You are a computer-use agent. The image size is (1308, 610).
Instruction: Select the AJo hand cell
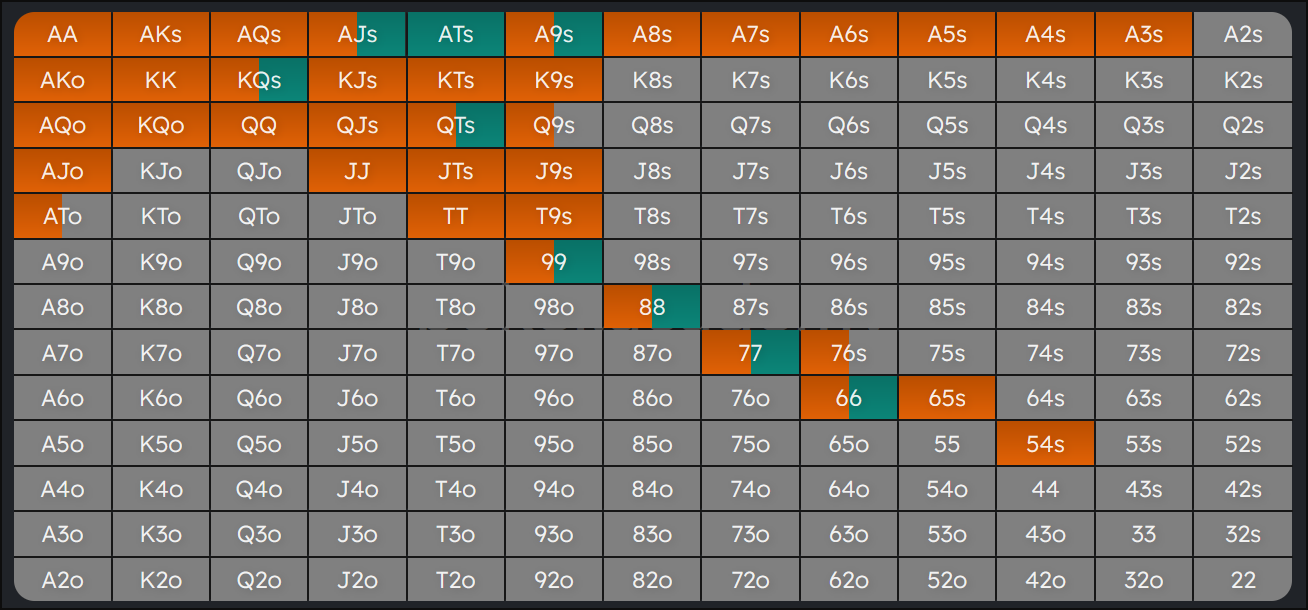pyautogui.click(x=62, y=171)
